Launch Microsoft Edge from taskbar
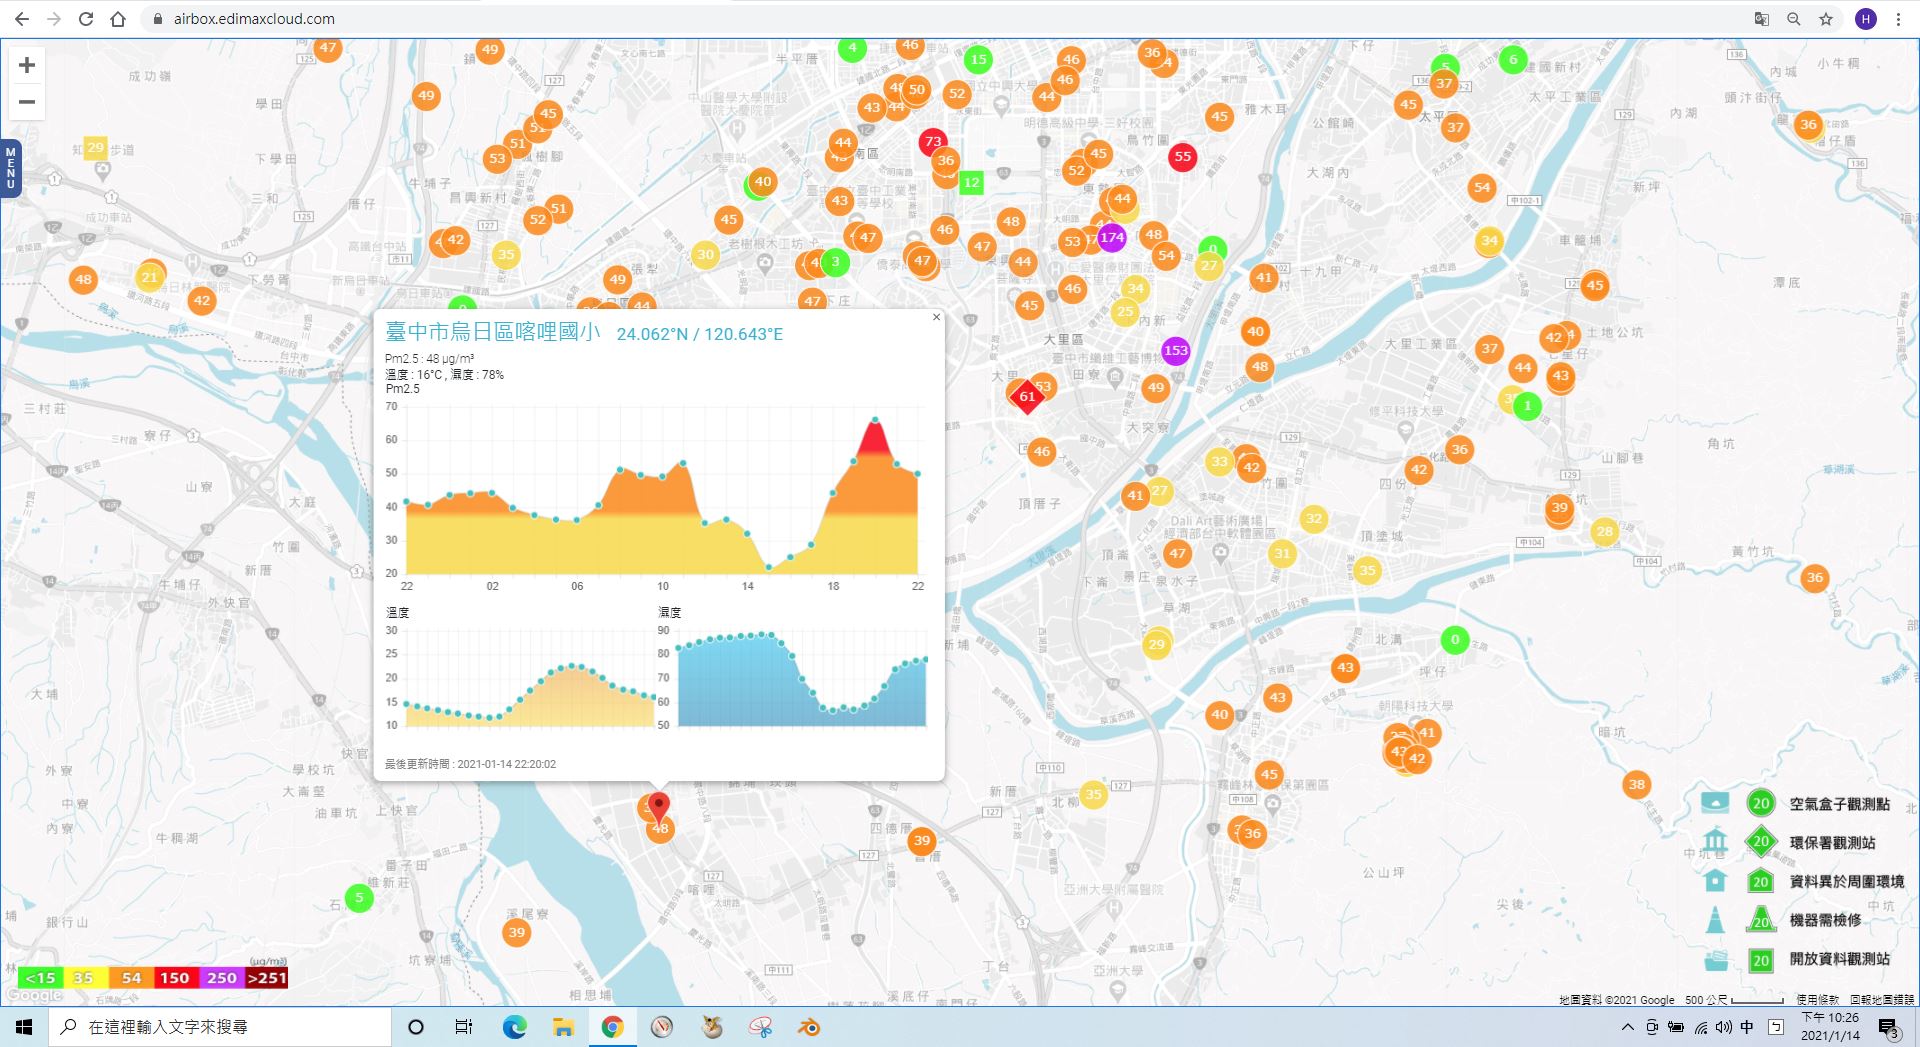Screen dimensions: 1920x1047 514,1027
